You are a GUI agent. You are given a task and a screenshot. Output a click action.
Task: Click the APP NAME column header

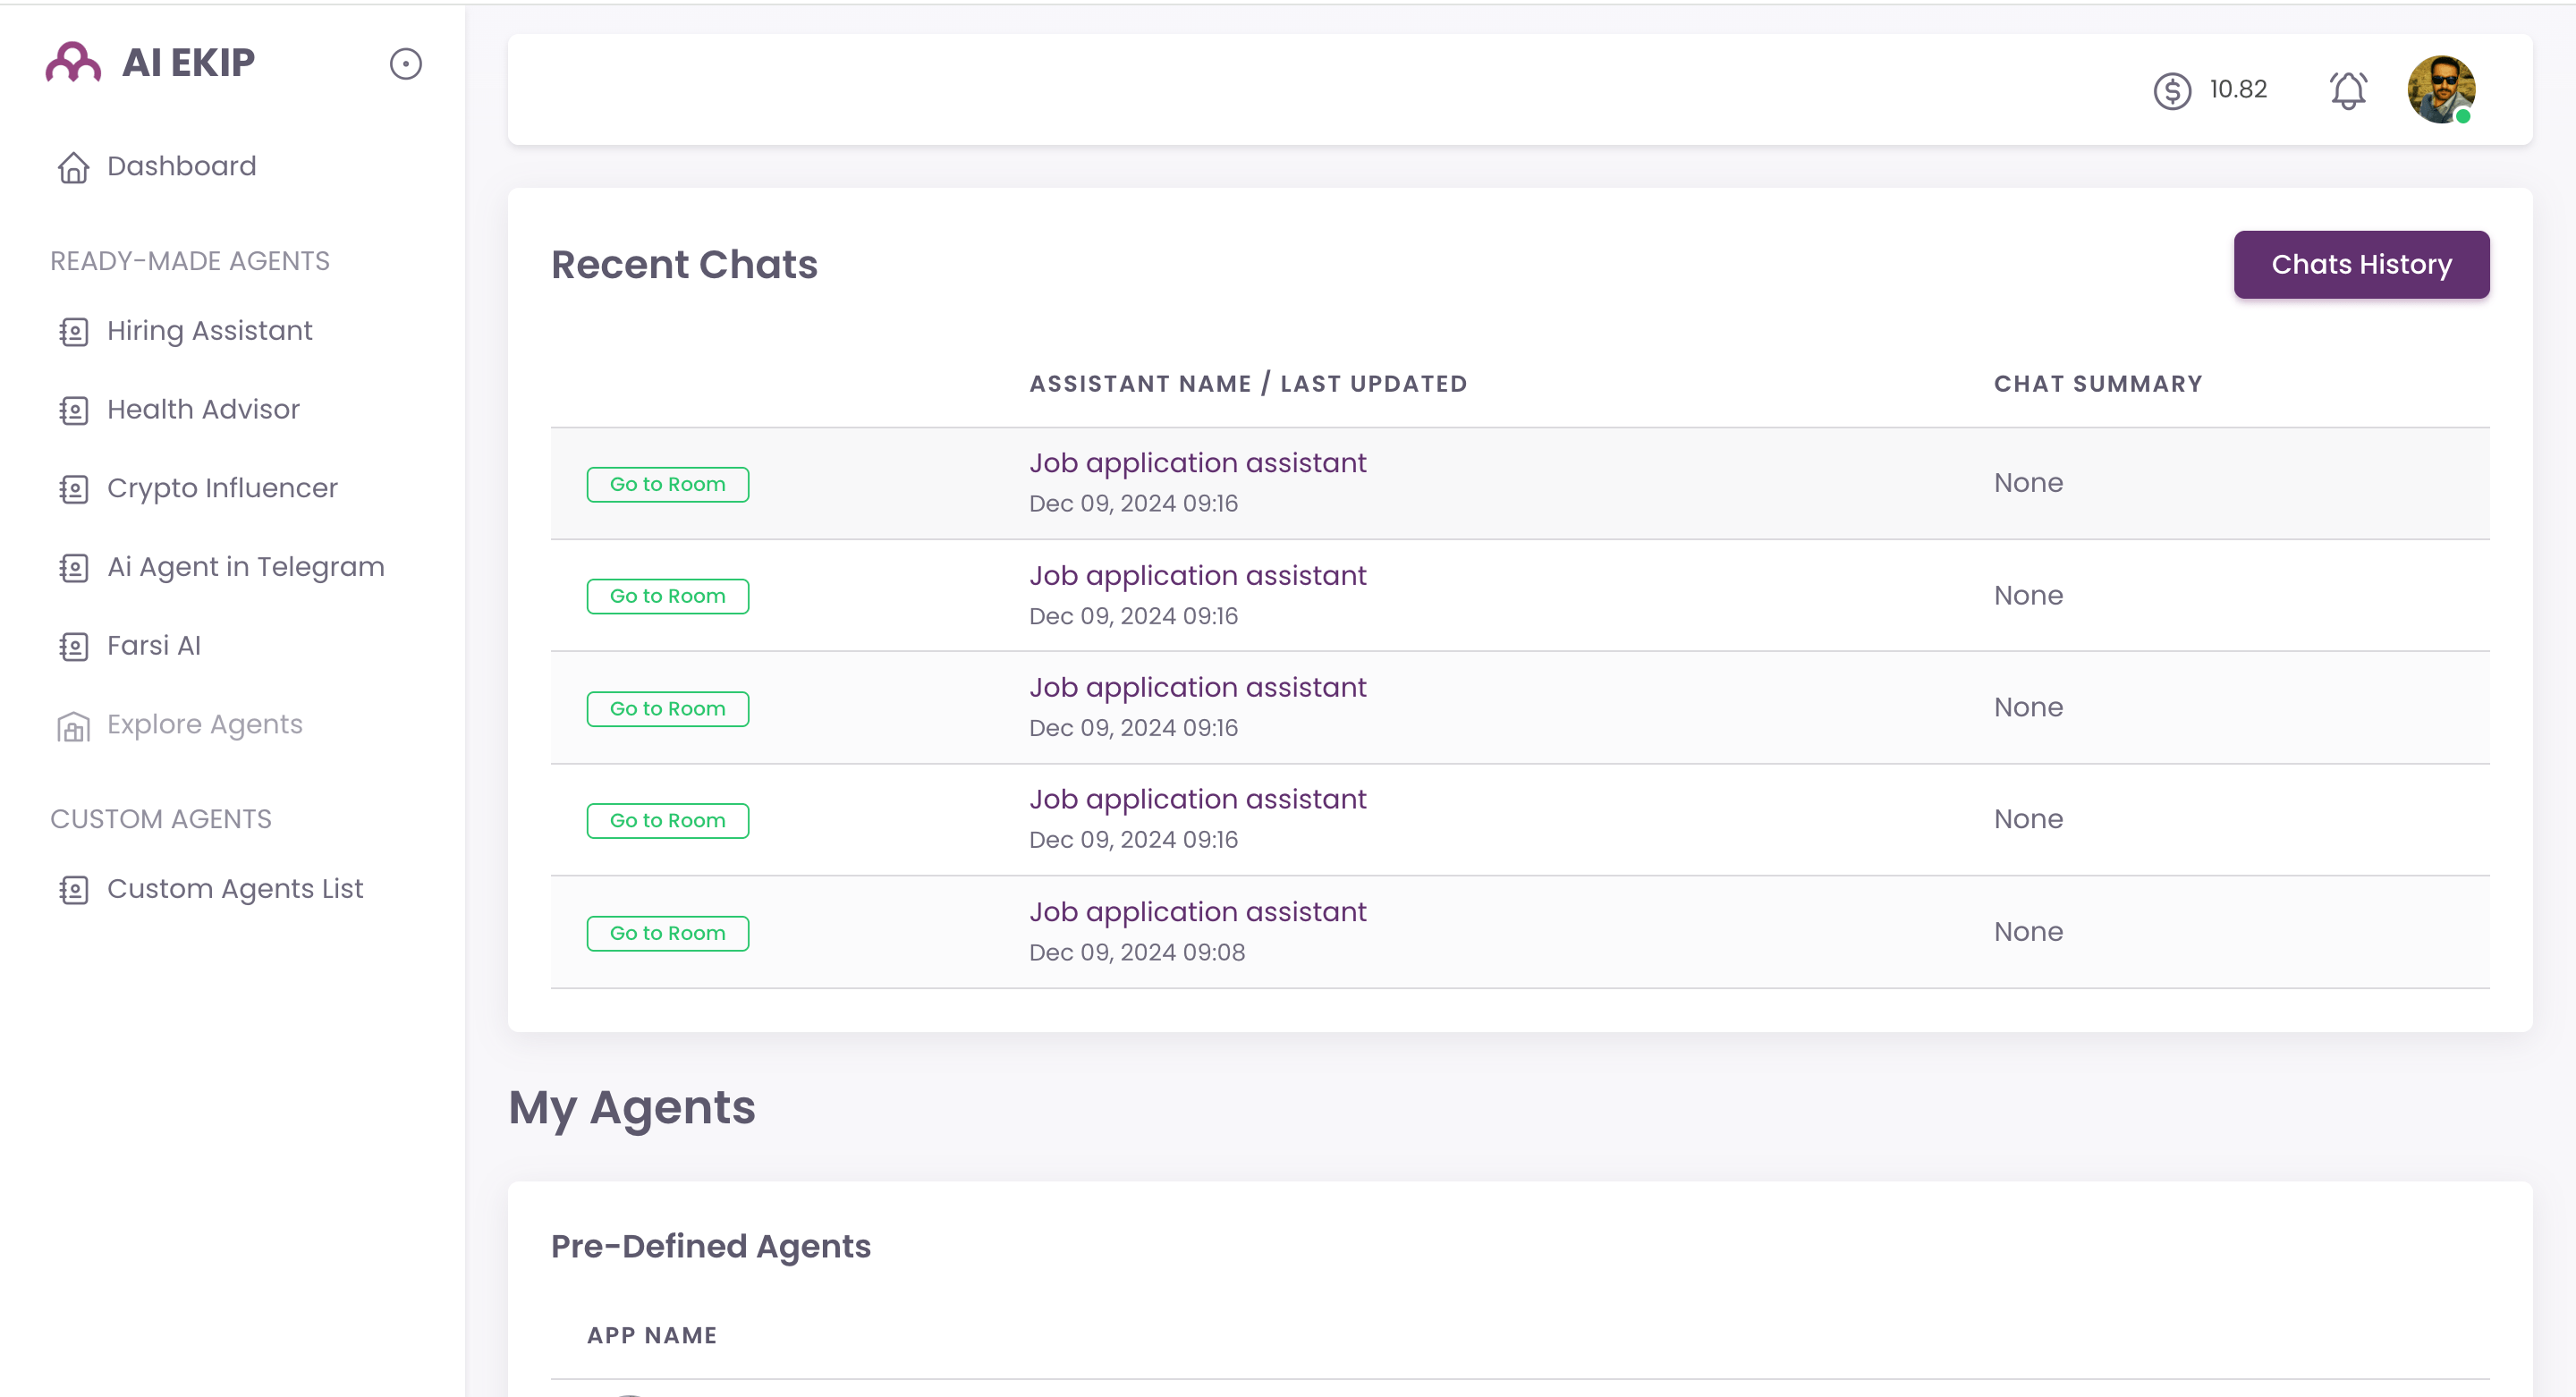[652, 1336]
